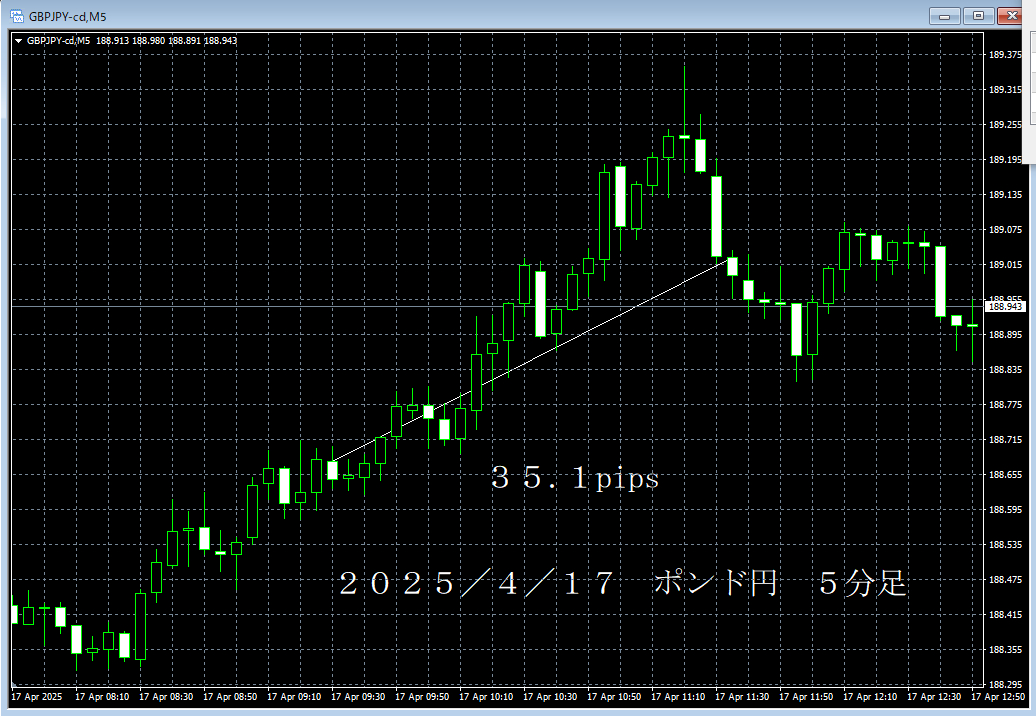Screen dimensions: 1036x716
Task: Click the 17 Apr 10:30 time label
Action: tap(550, 697)
